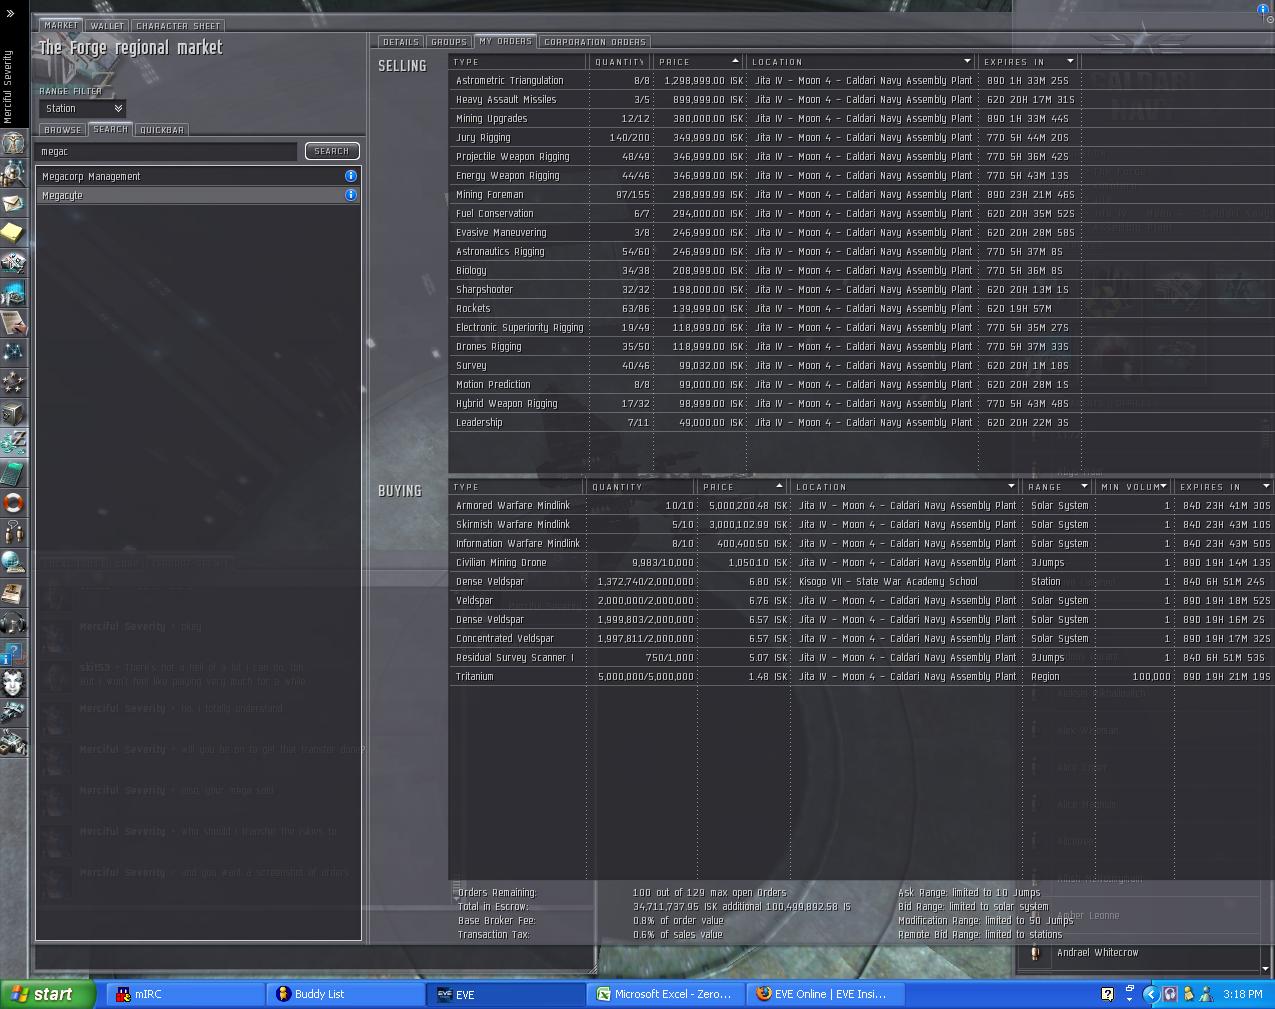Show info for Megacorp Management
The height and width of the screenshot is (1009, 1275).
click(351, 176)
